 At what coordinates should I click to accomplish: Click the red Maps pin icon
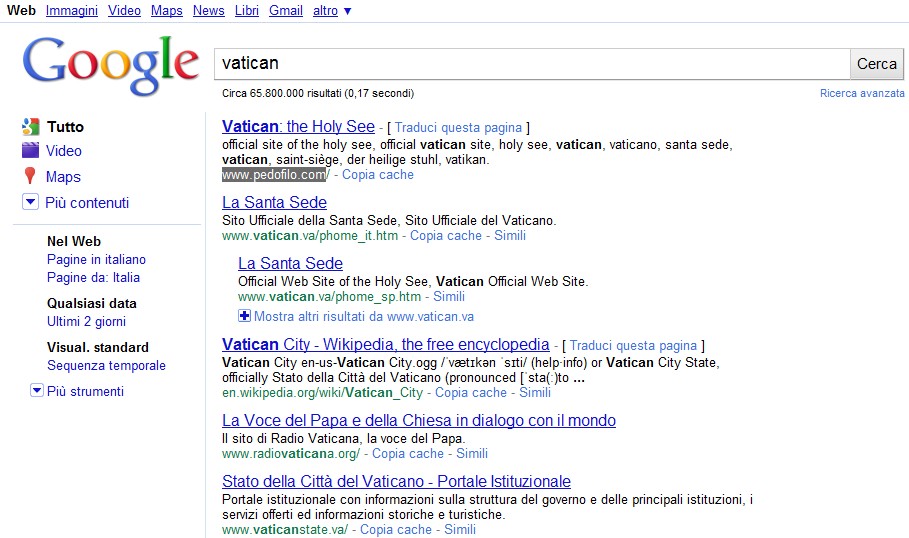[x=29, y=177]
